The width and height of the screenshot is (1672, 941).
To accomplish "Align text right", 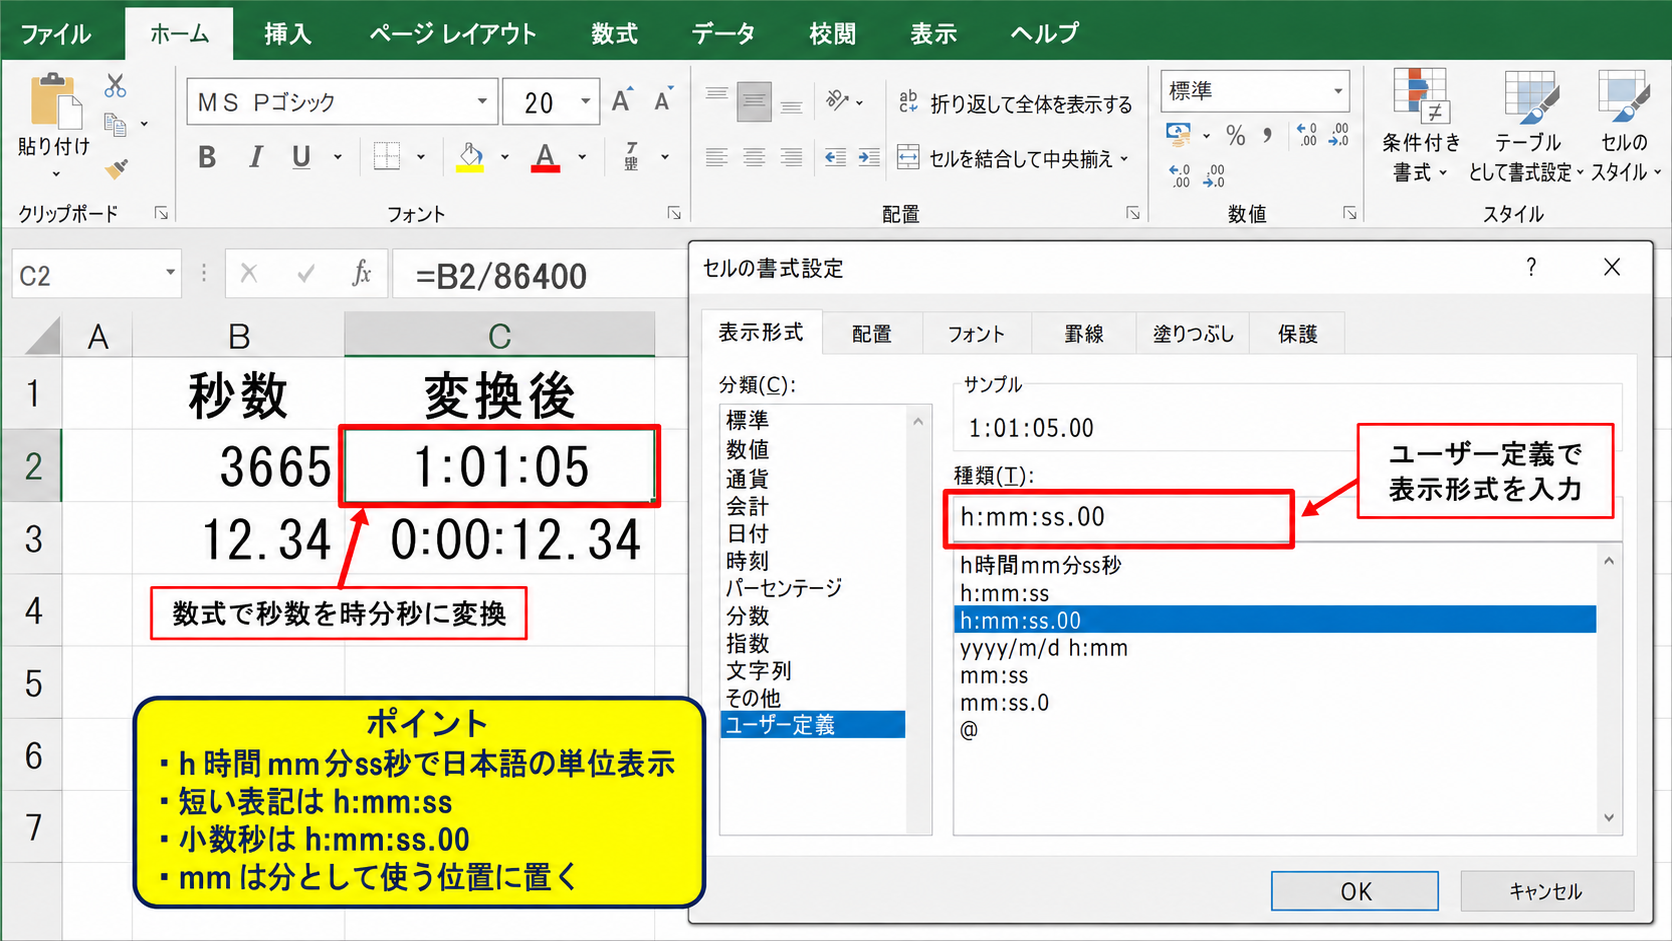I will (x=791, y=157).
